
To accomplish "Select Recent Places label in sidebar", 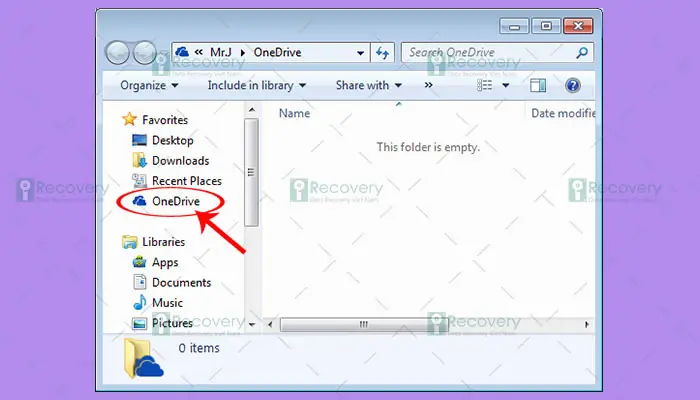I will pos(187,181).
